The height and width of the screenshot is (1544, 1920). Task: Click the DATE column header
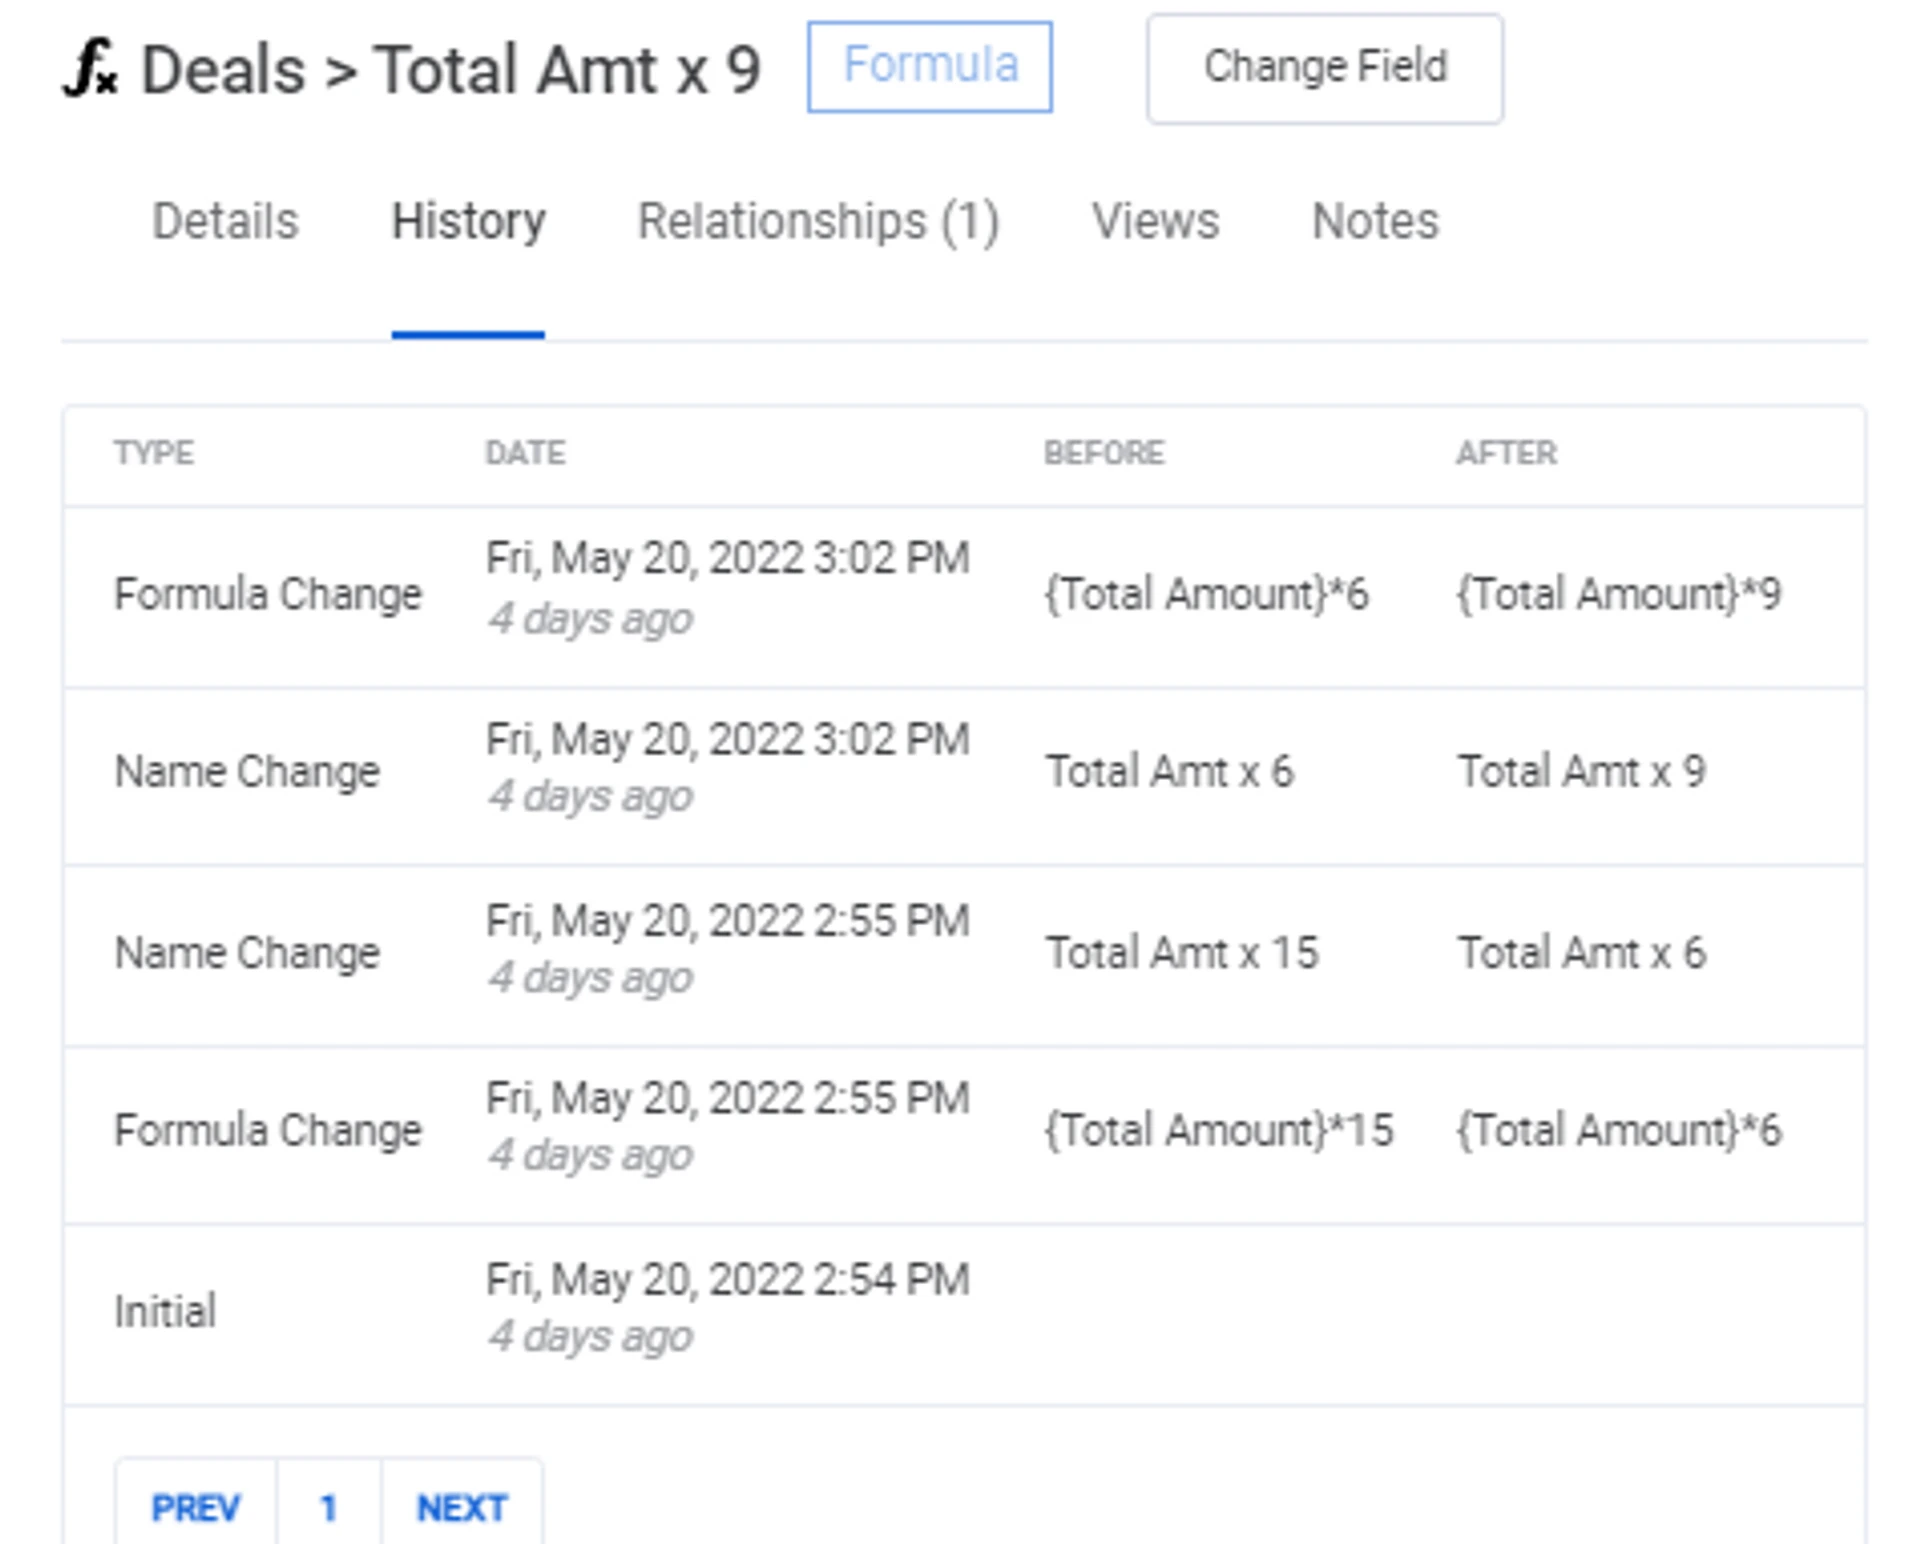point(525,453)
